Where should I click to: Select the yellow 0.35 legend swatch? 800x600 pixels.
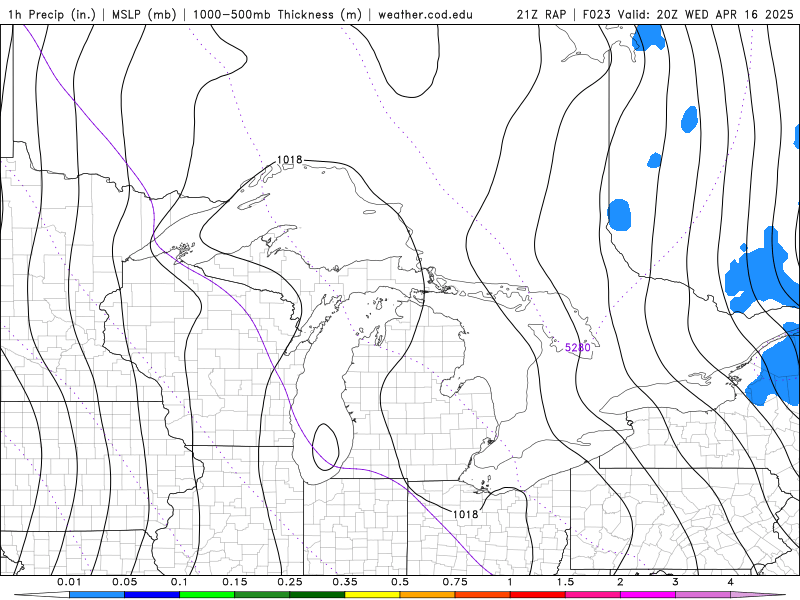(x=372, y=595)
